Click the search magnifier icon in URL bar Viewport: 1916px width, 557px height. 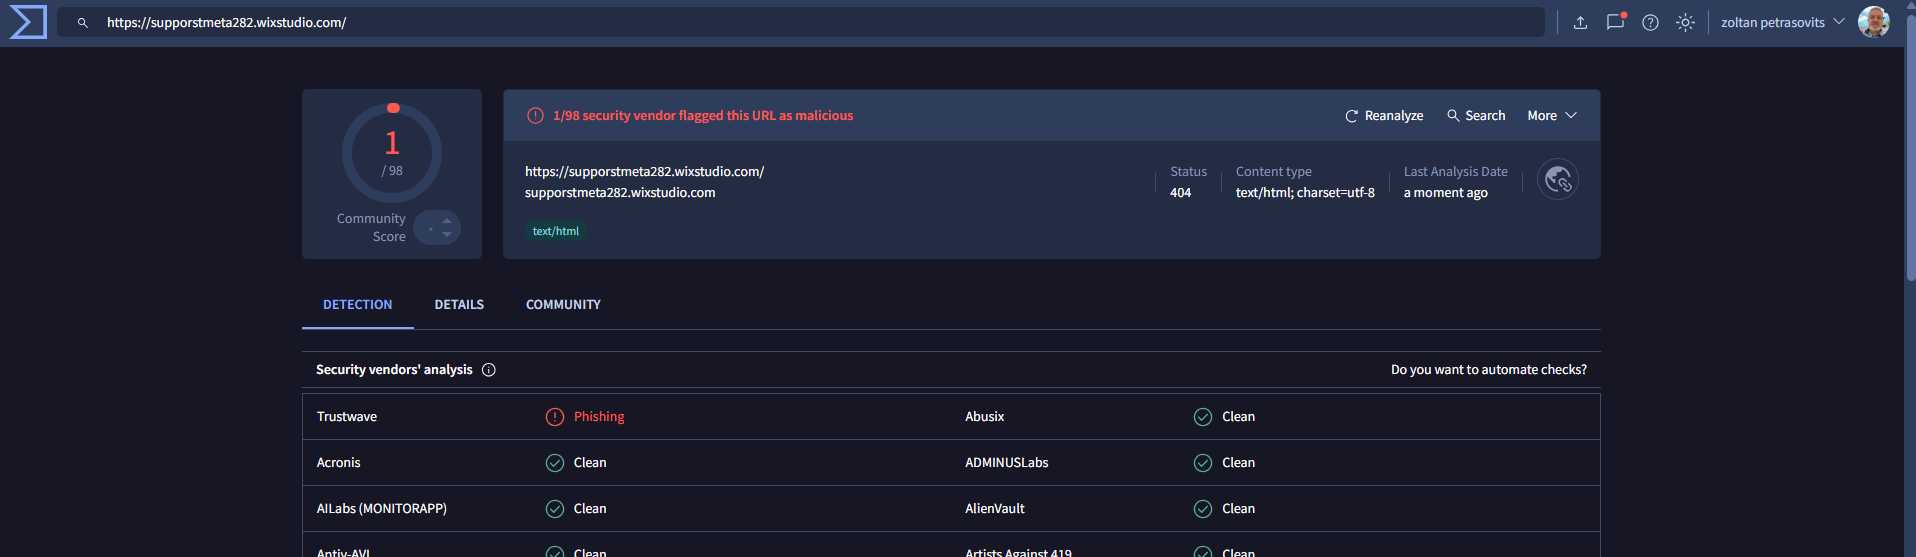point(83,22)
